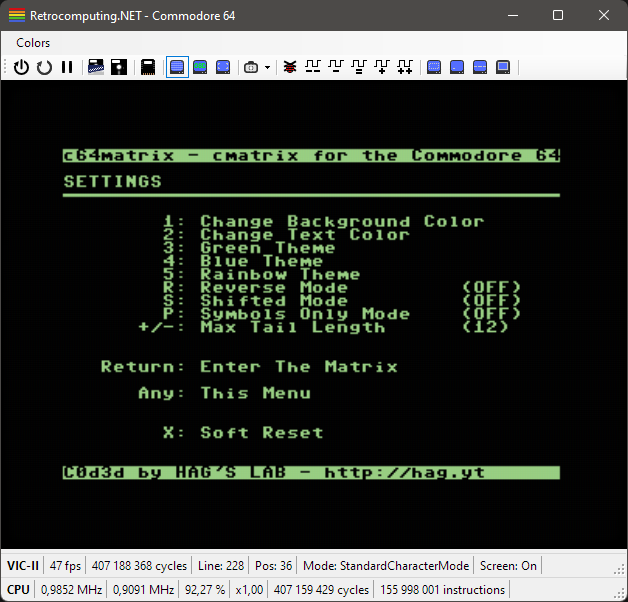The height and width of the screenshot is (602, 628).
Task: Click blue screen icon with dashed middle line
Action: coord(480,67)
